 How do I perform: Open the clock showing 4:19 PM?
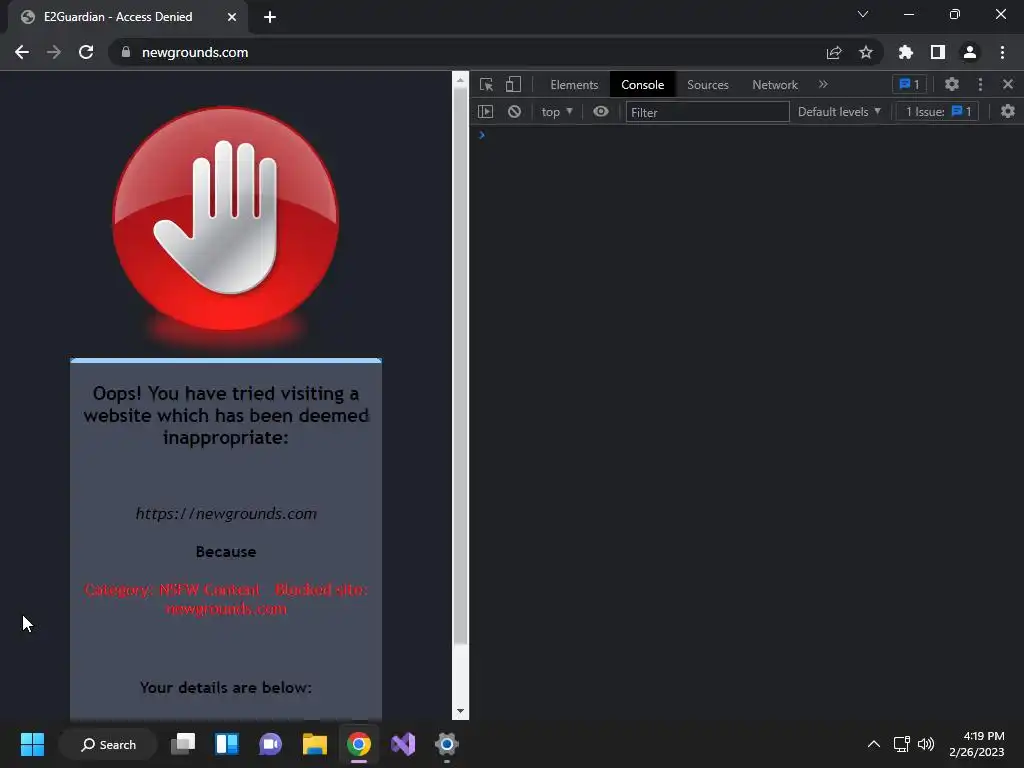pyautogui.click(x=976, y=744)
